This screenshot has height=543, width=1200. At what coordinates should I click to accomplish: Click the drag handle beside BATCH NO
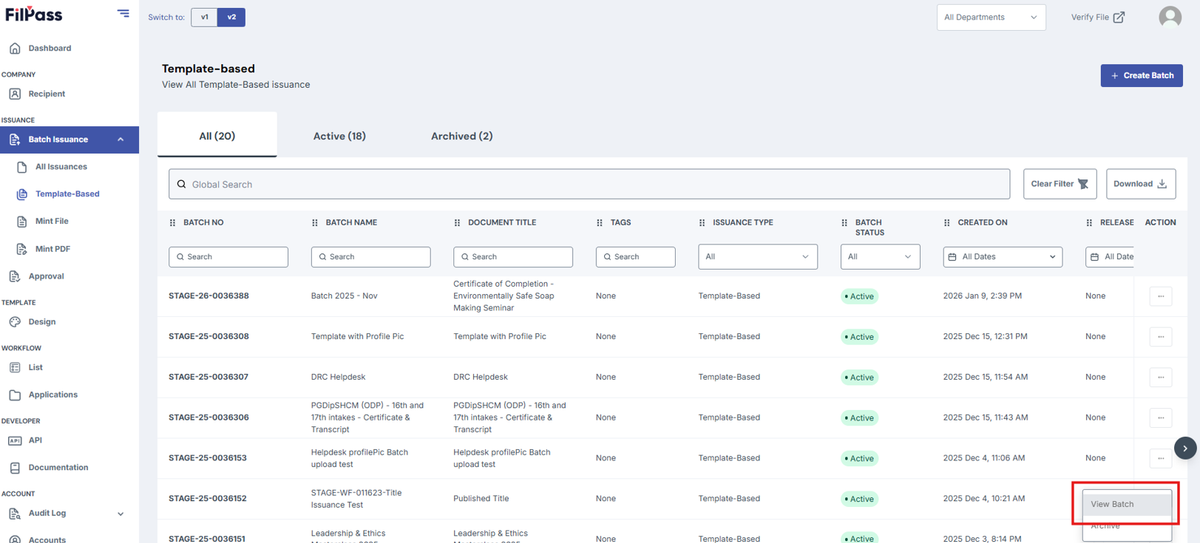174,223
